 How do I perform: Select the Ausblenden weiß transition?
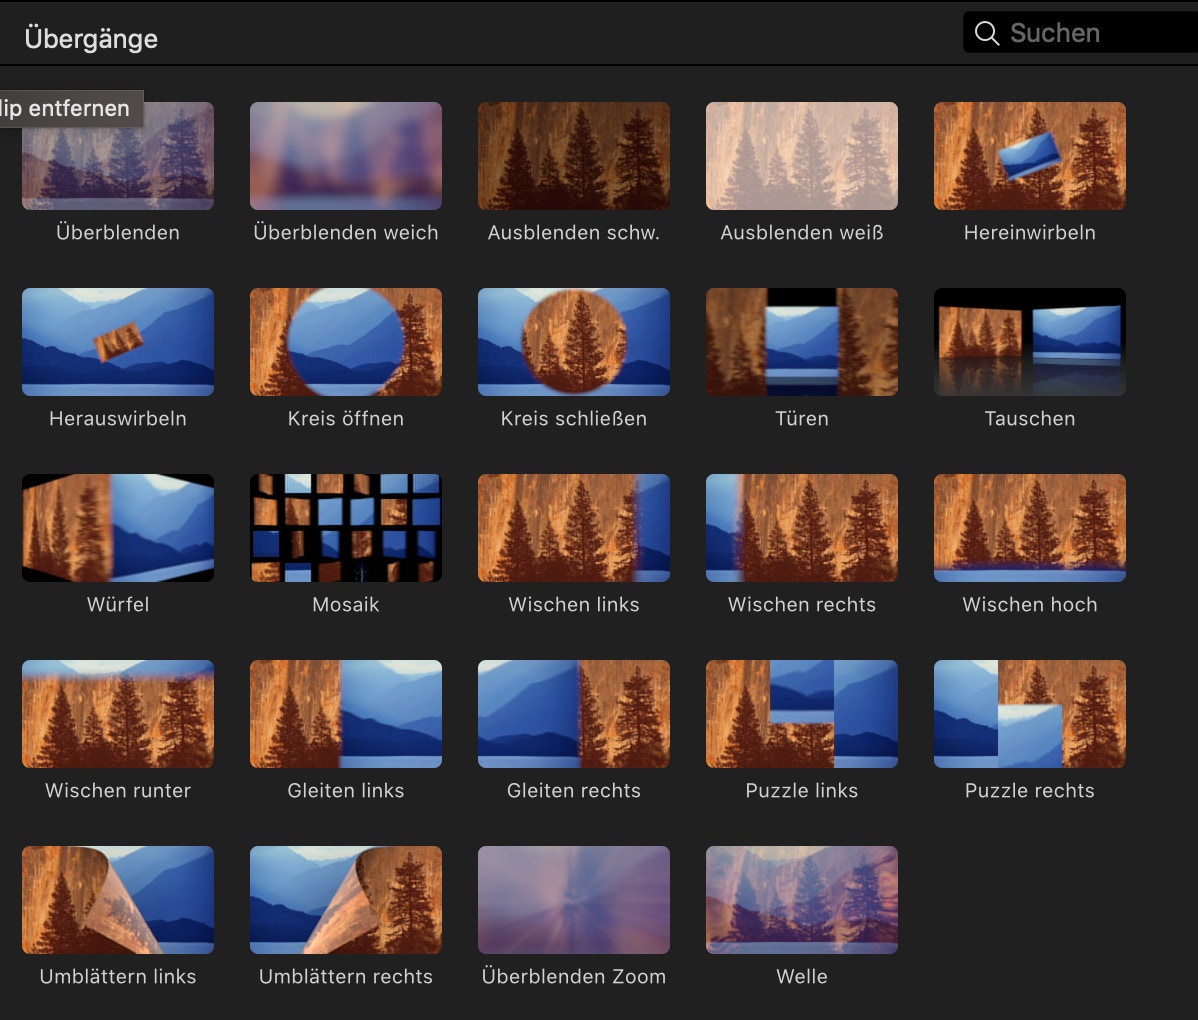coord(802,156)
